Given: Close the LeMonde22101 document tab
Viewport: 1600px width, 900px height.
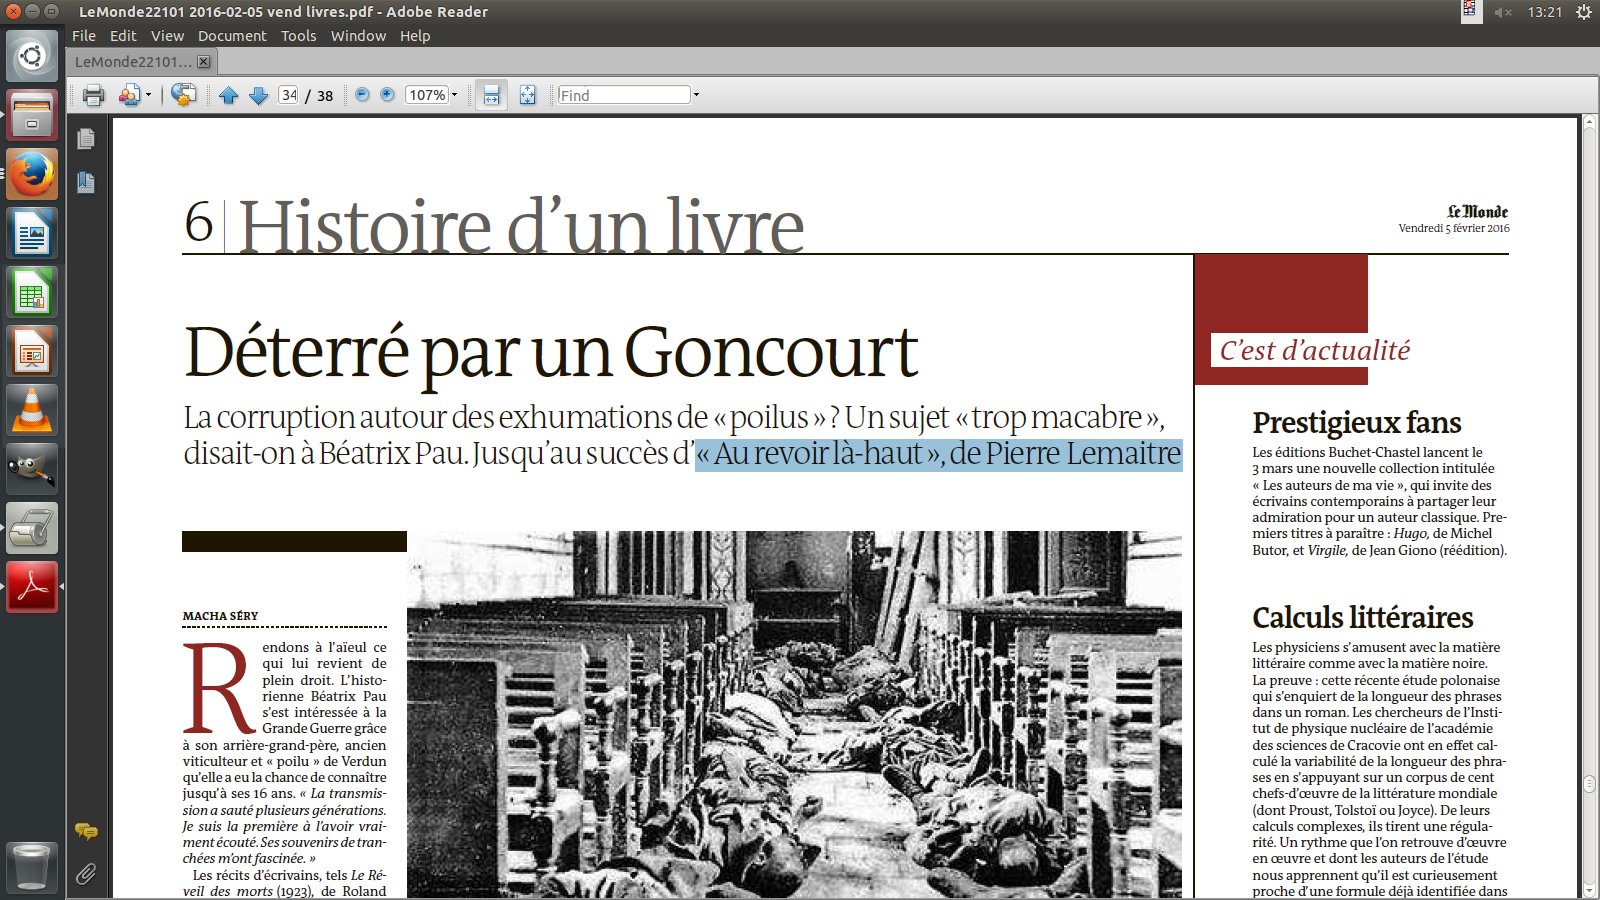Looking at the screenshot, I should (204, 61).
